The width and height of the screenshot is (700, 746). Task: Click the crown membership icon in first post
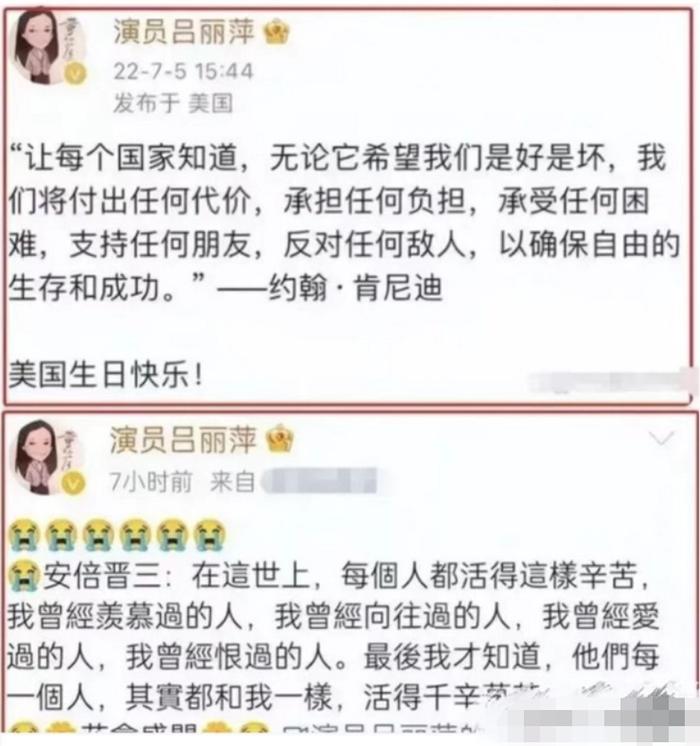pyautogui.click(x=276, y=32)
